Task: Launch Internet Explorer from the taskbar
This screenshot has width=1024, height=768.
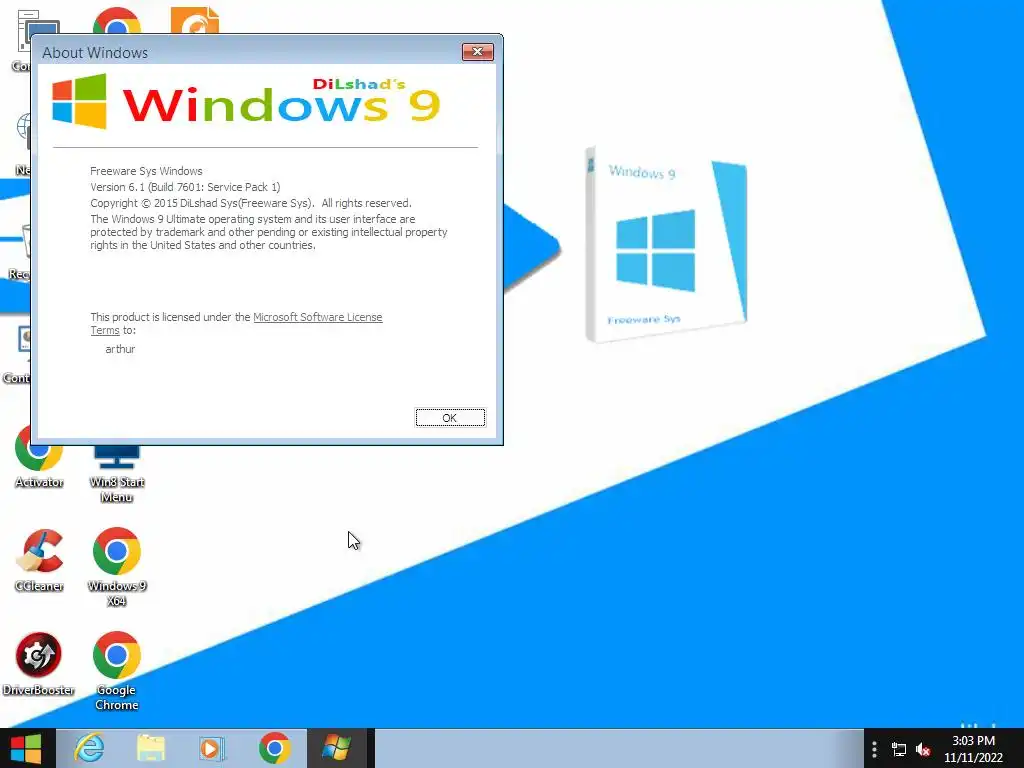Action: [89, 748]
